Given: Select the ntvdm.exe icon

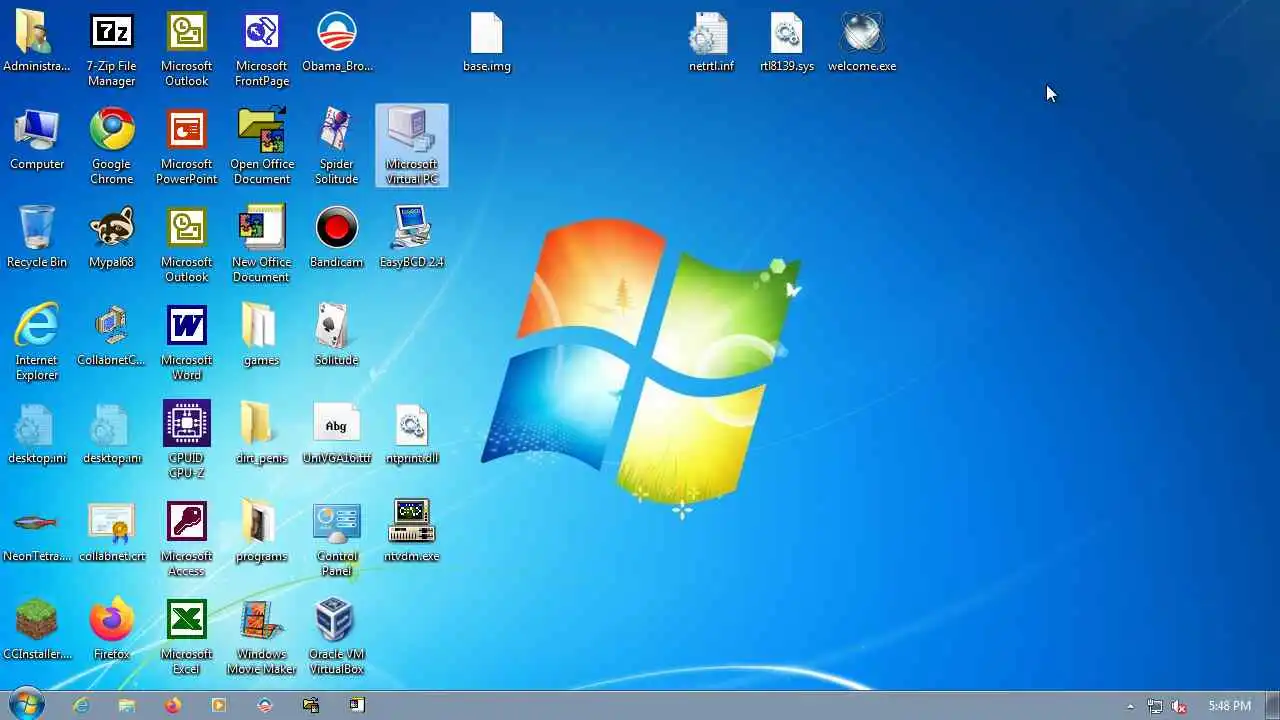Looking at the screenshot, I should 412,532.
